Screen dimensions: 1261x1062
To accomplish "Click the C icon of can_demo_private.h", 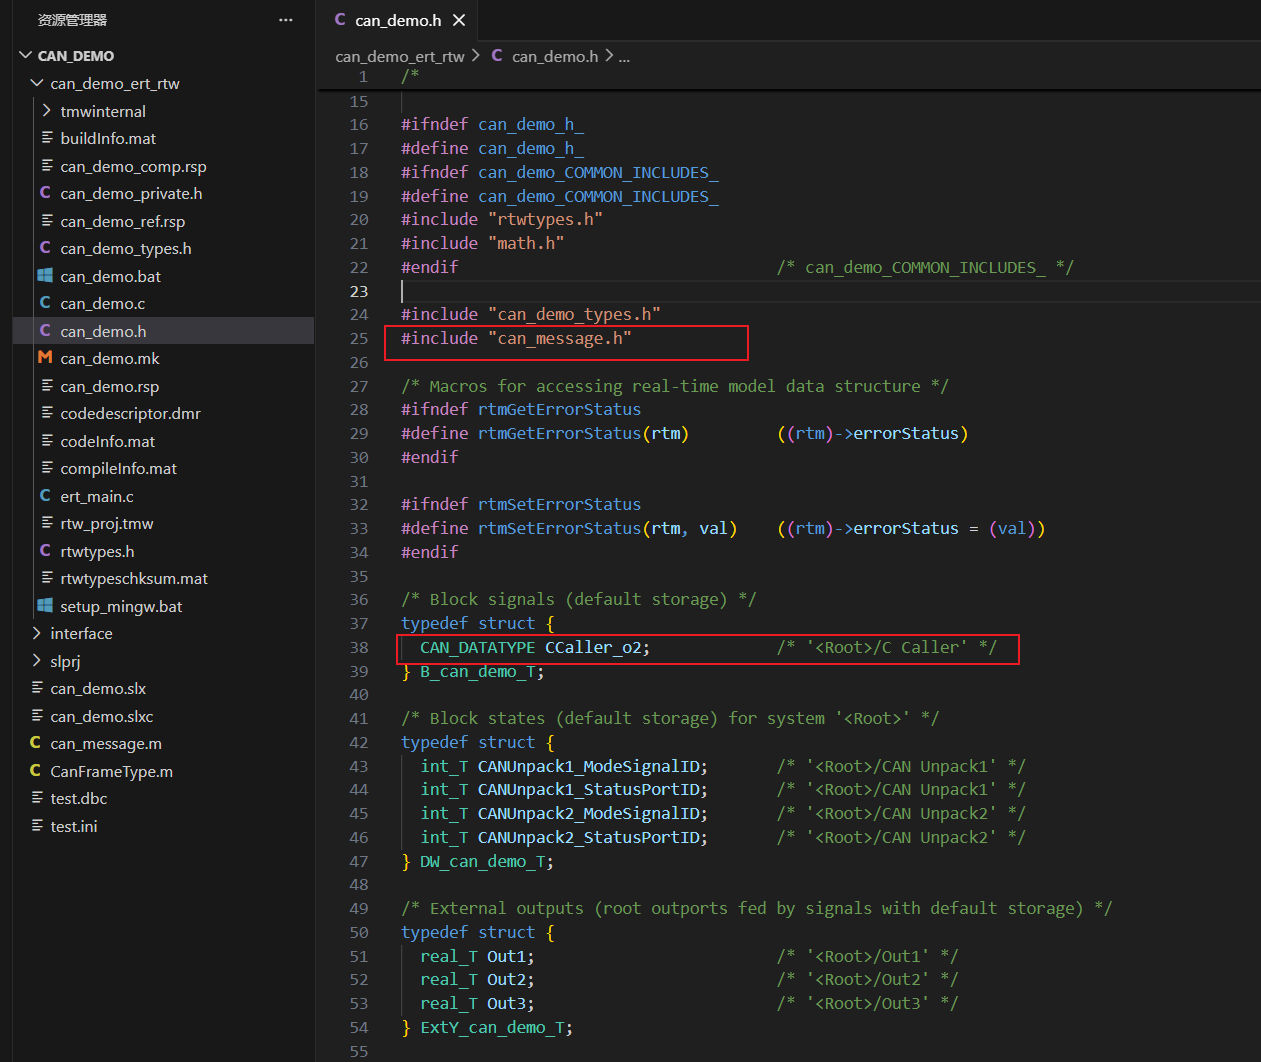I will (x=45, y=193).
